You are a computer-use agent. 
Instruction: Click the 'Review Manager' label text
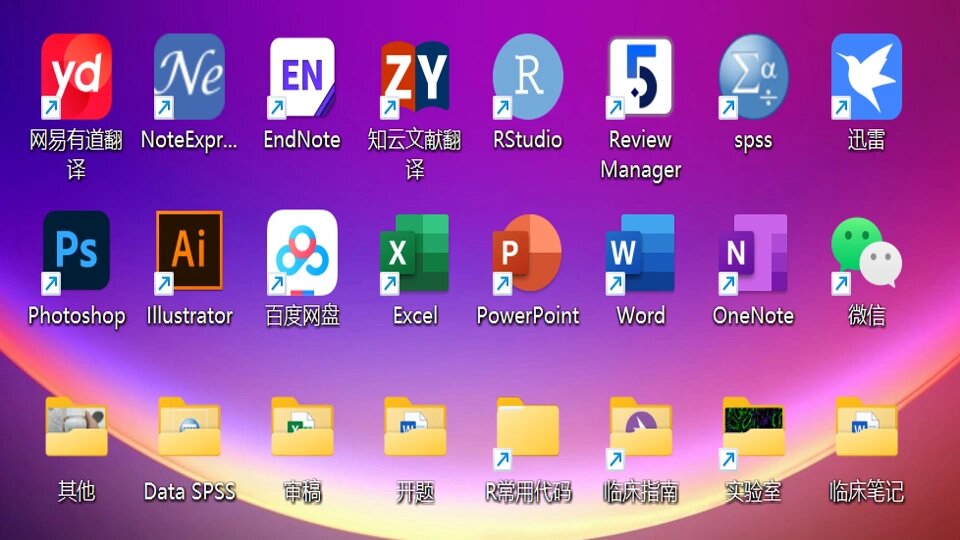tap(640, 155)
